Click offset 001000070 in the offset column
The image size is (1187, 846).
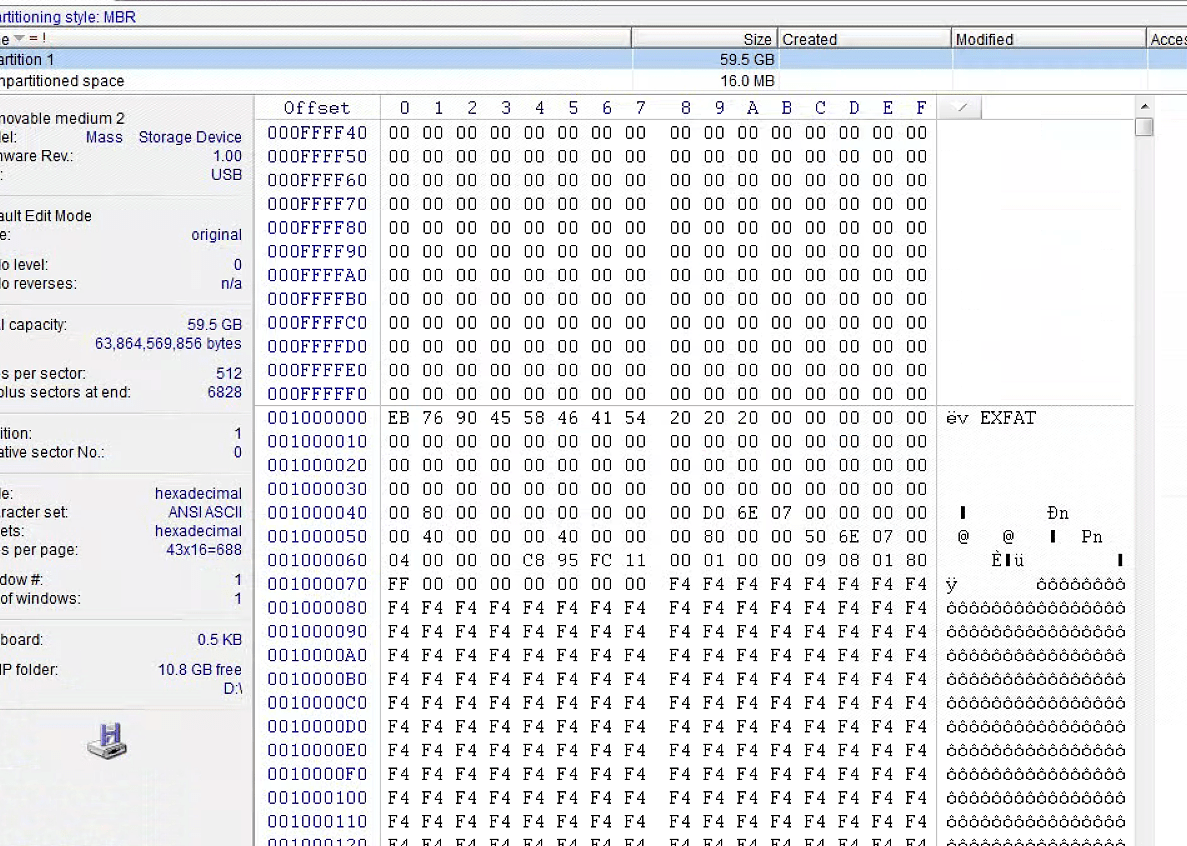pos(317,584)
